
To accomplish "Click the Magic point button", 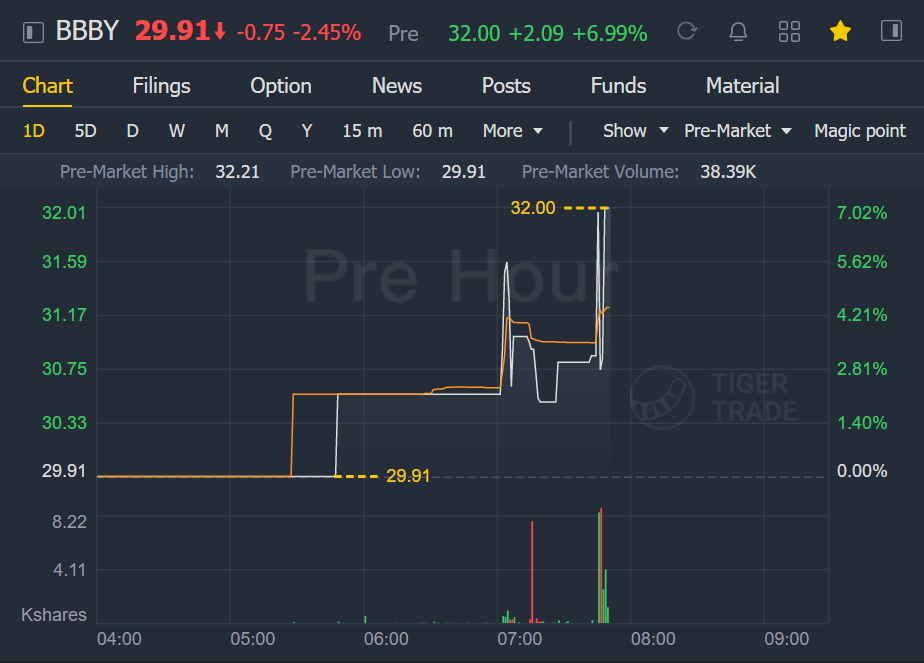I will coord(860,131).
